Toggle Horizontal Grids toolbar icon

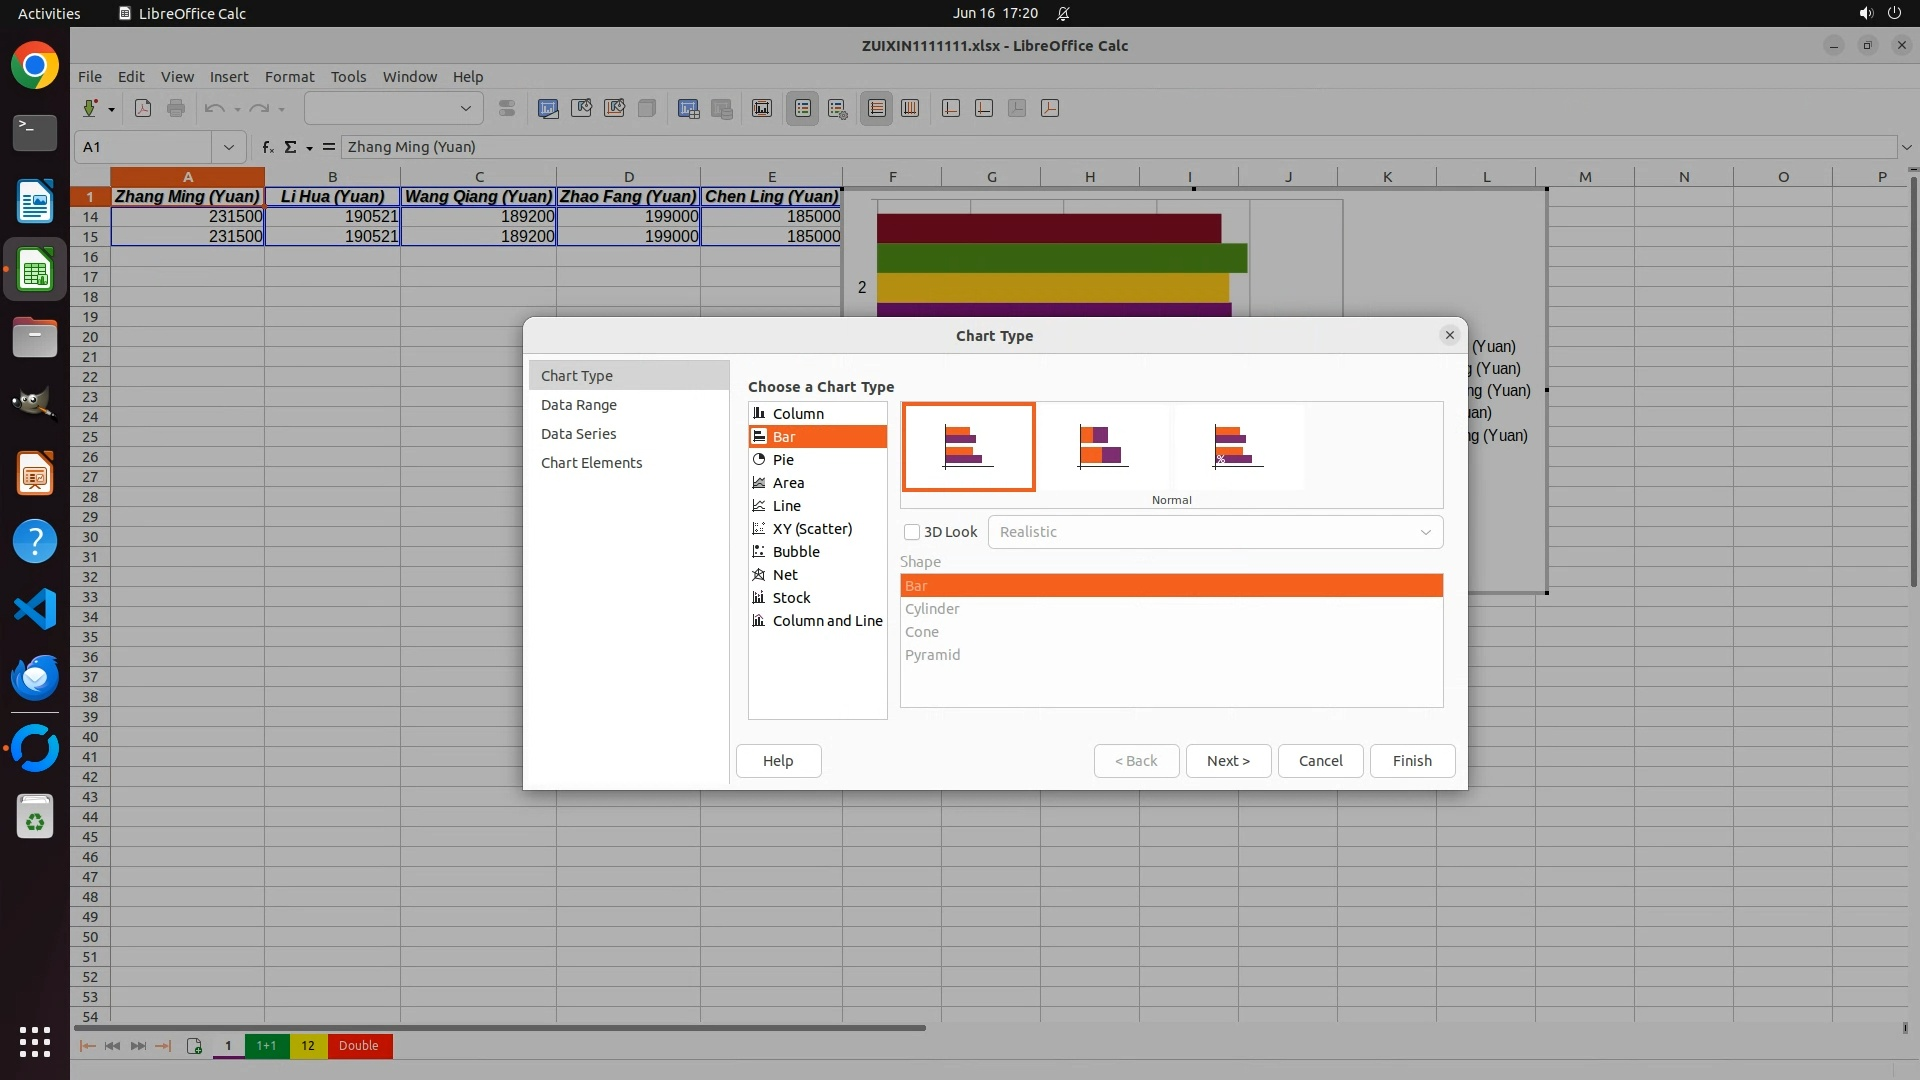pos(877,108)
